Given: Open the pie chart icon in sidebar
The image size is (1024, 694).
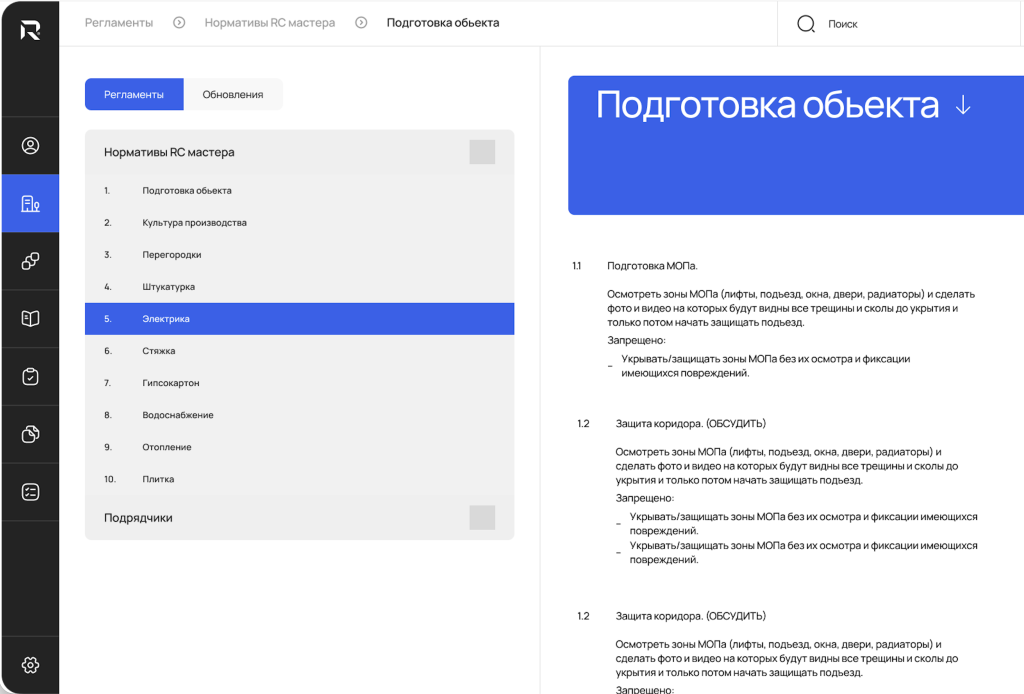Looking at the screenshot, I should click(30, 434).
